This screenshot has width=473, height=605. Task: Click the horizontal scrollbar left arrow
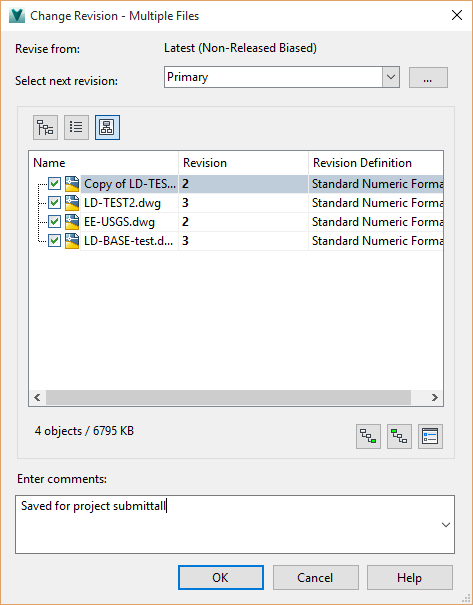coord(37,397)
